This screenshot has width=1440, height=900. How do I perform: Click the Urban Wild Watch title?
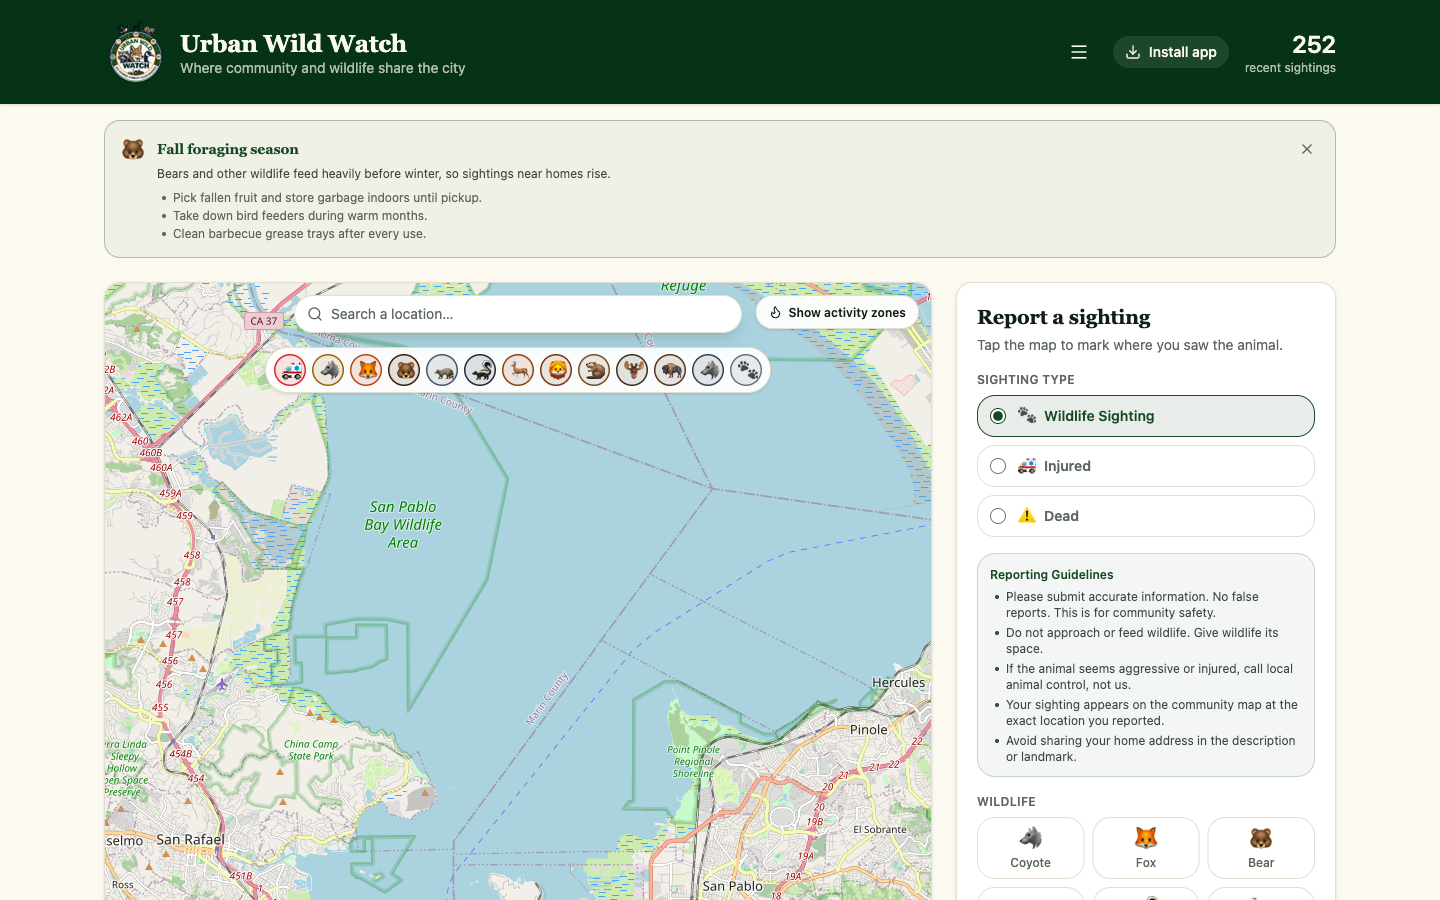(293, 43)
